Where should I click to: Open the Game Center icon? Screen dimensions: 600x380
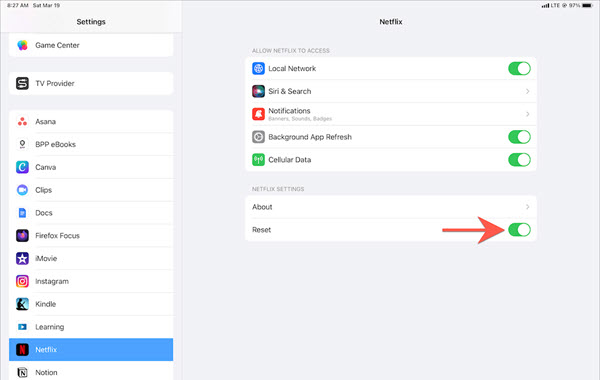(22, 45)
